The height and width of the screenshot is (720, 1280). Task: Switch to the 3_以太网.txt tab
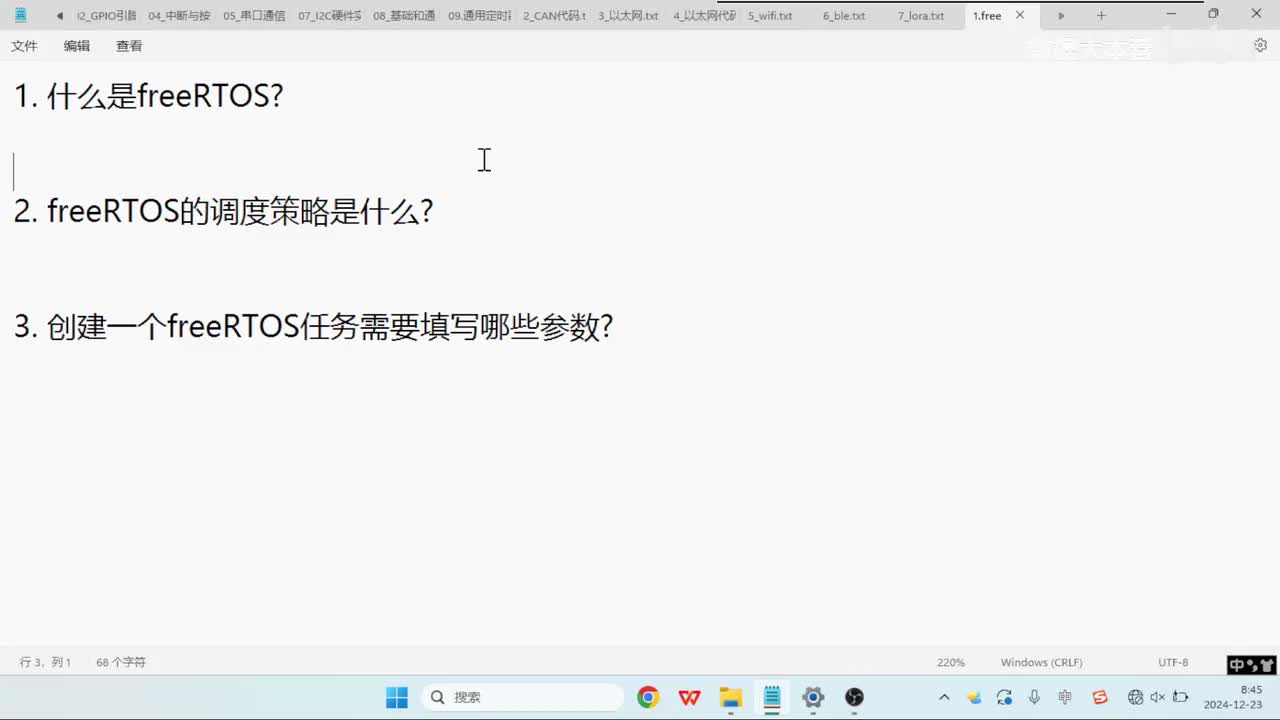[x=629, y=16]
